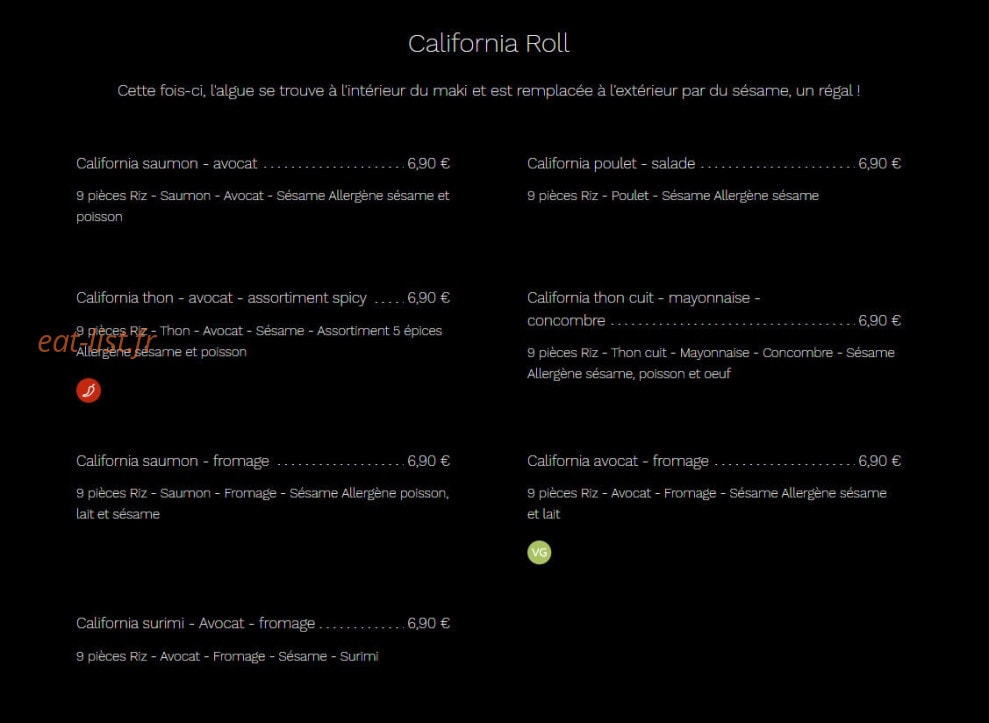Click price of California saumon - avocat
This screenshot has height=723, width=989.
pyautogui.click(x=428, y=163)
